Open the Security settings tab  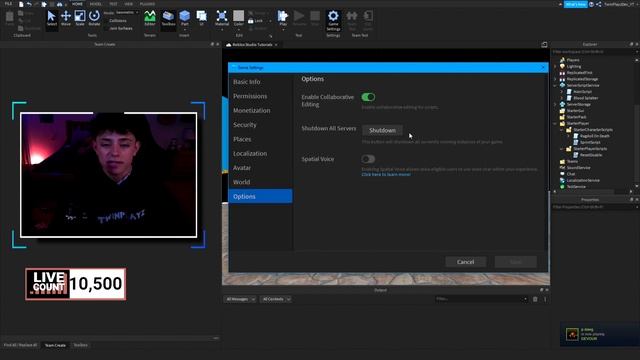[x=260, y=124]
